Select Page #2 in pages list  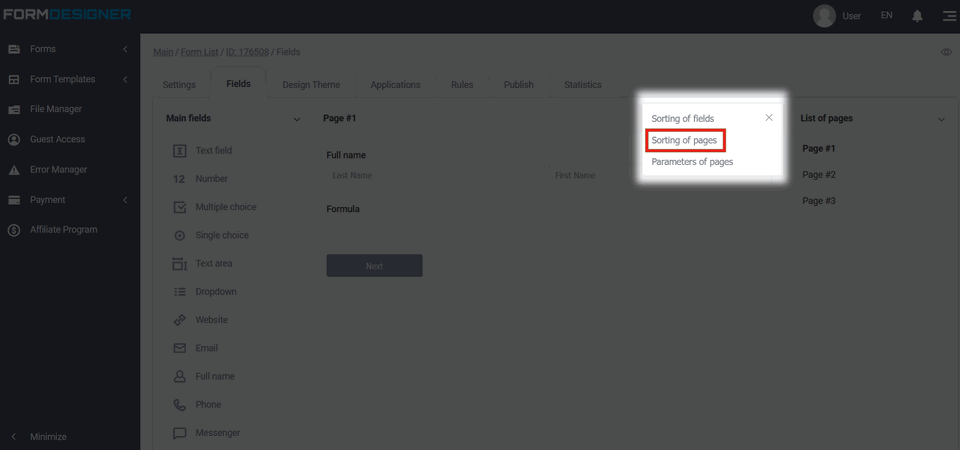point(819,175)
